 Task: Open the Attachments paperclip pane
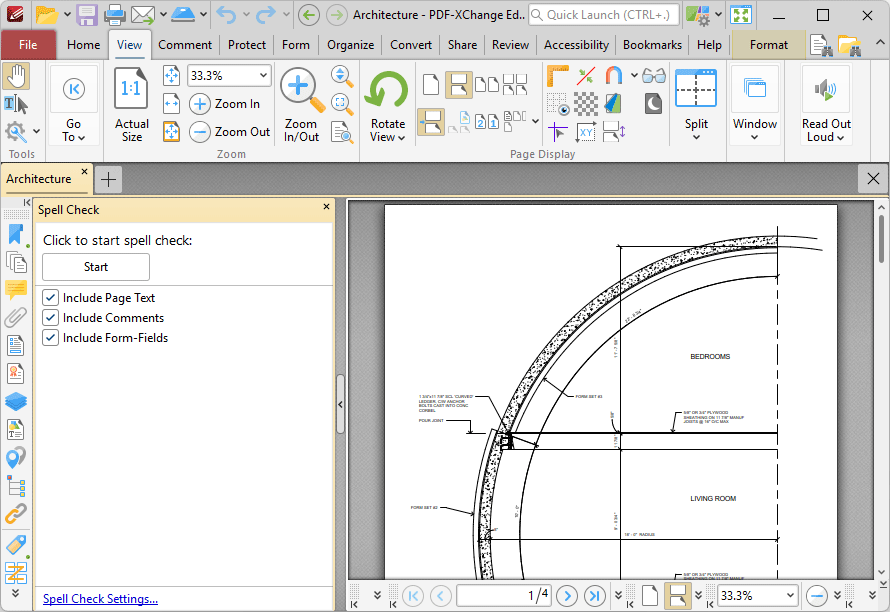click(16, 318)
